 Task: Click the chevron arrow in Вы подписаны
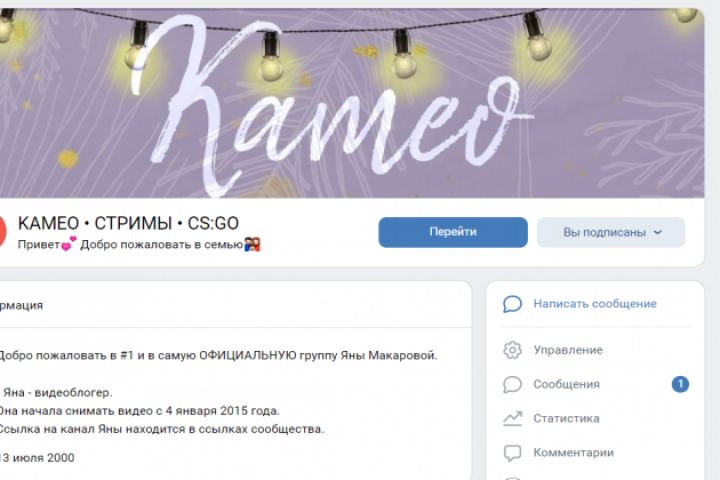click(658, 232)
